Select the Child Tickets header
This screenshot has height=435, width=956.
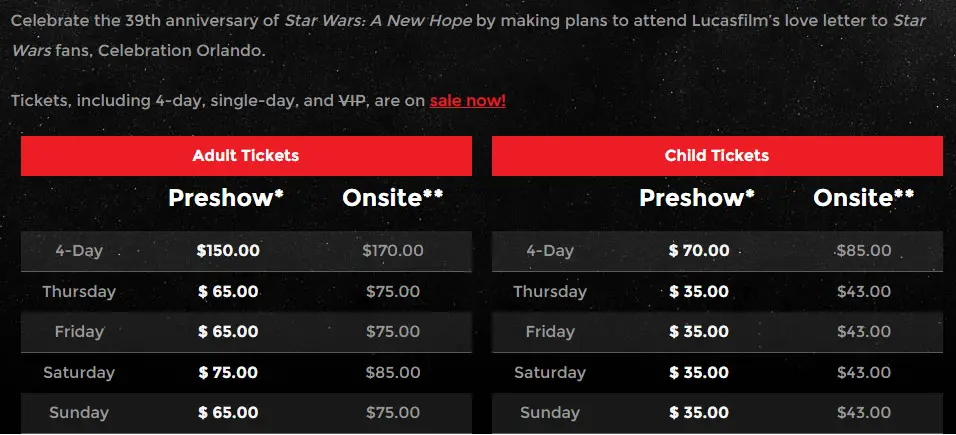tap(717, 156)
